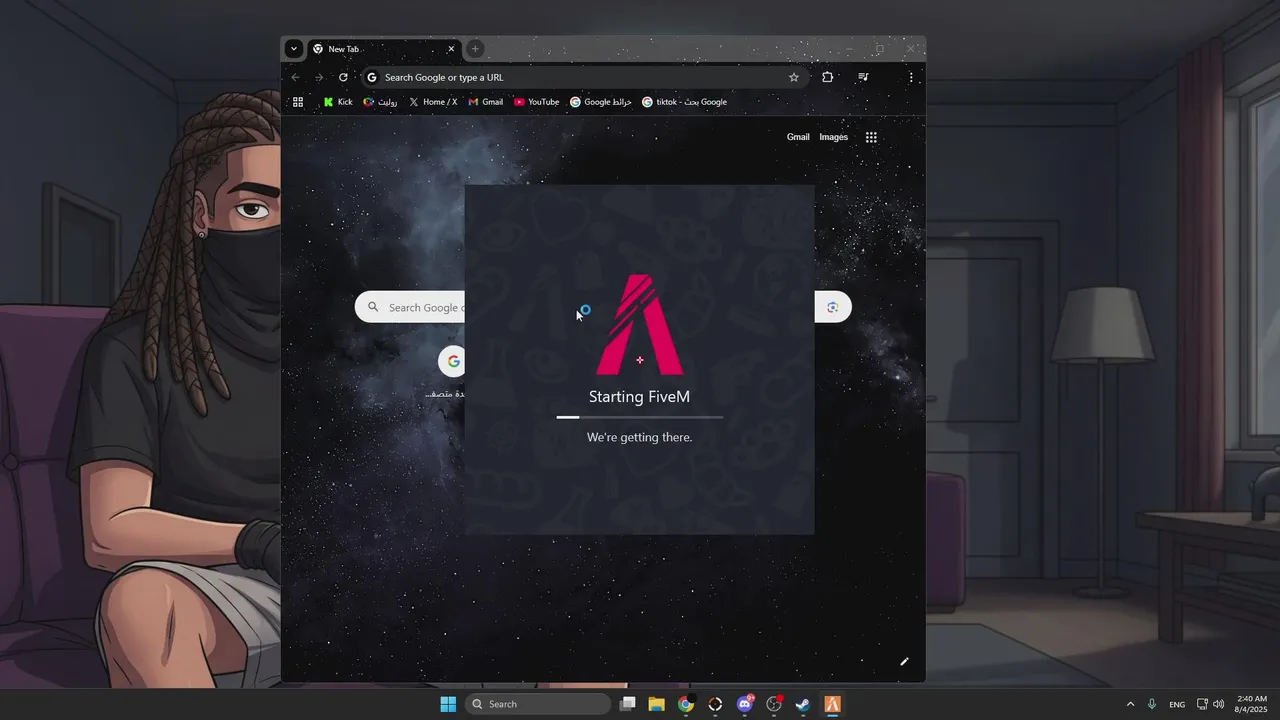
Task: Go forward with Chrome's forward arrow
Action: point(319,77)
